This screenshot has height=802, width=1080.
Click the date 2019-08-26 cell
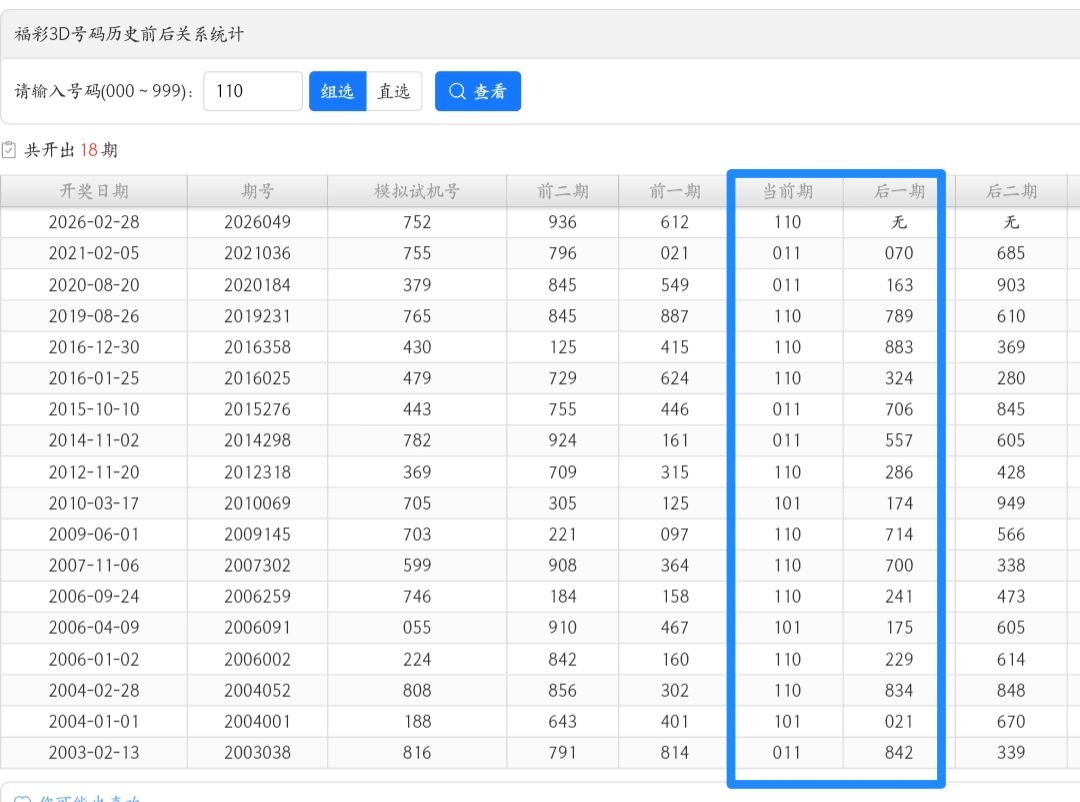(x=94, y=316)
